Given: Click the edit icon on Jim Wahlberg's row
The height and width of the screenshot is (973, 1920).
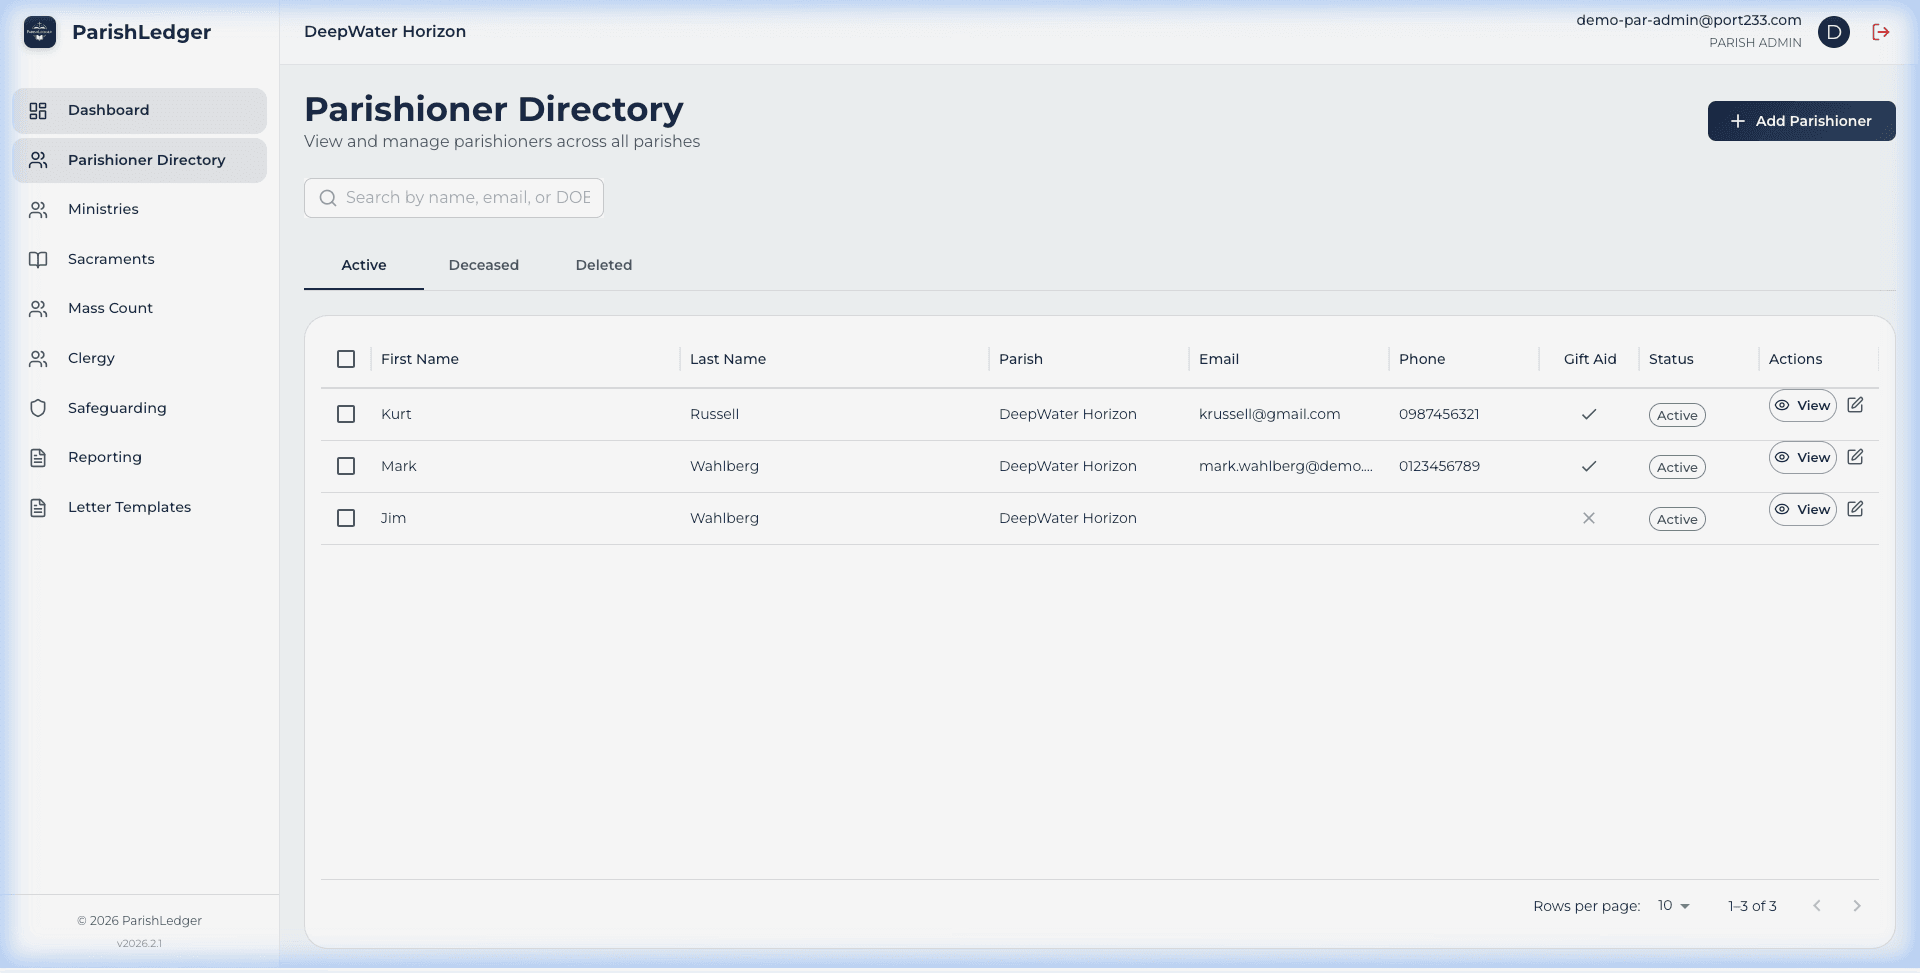Looking at the screenshot, I should click(x=1855, y=509).
